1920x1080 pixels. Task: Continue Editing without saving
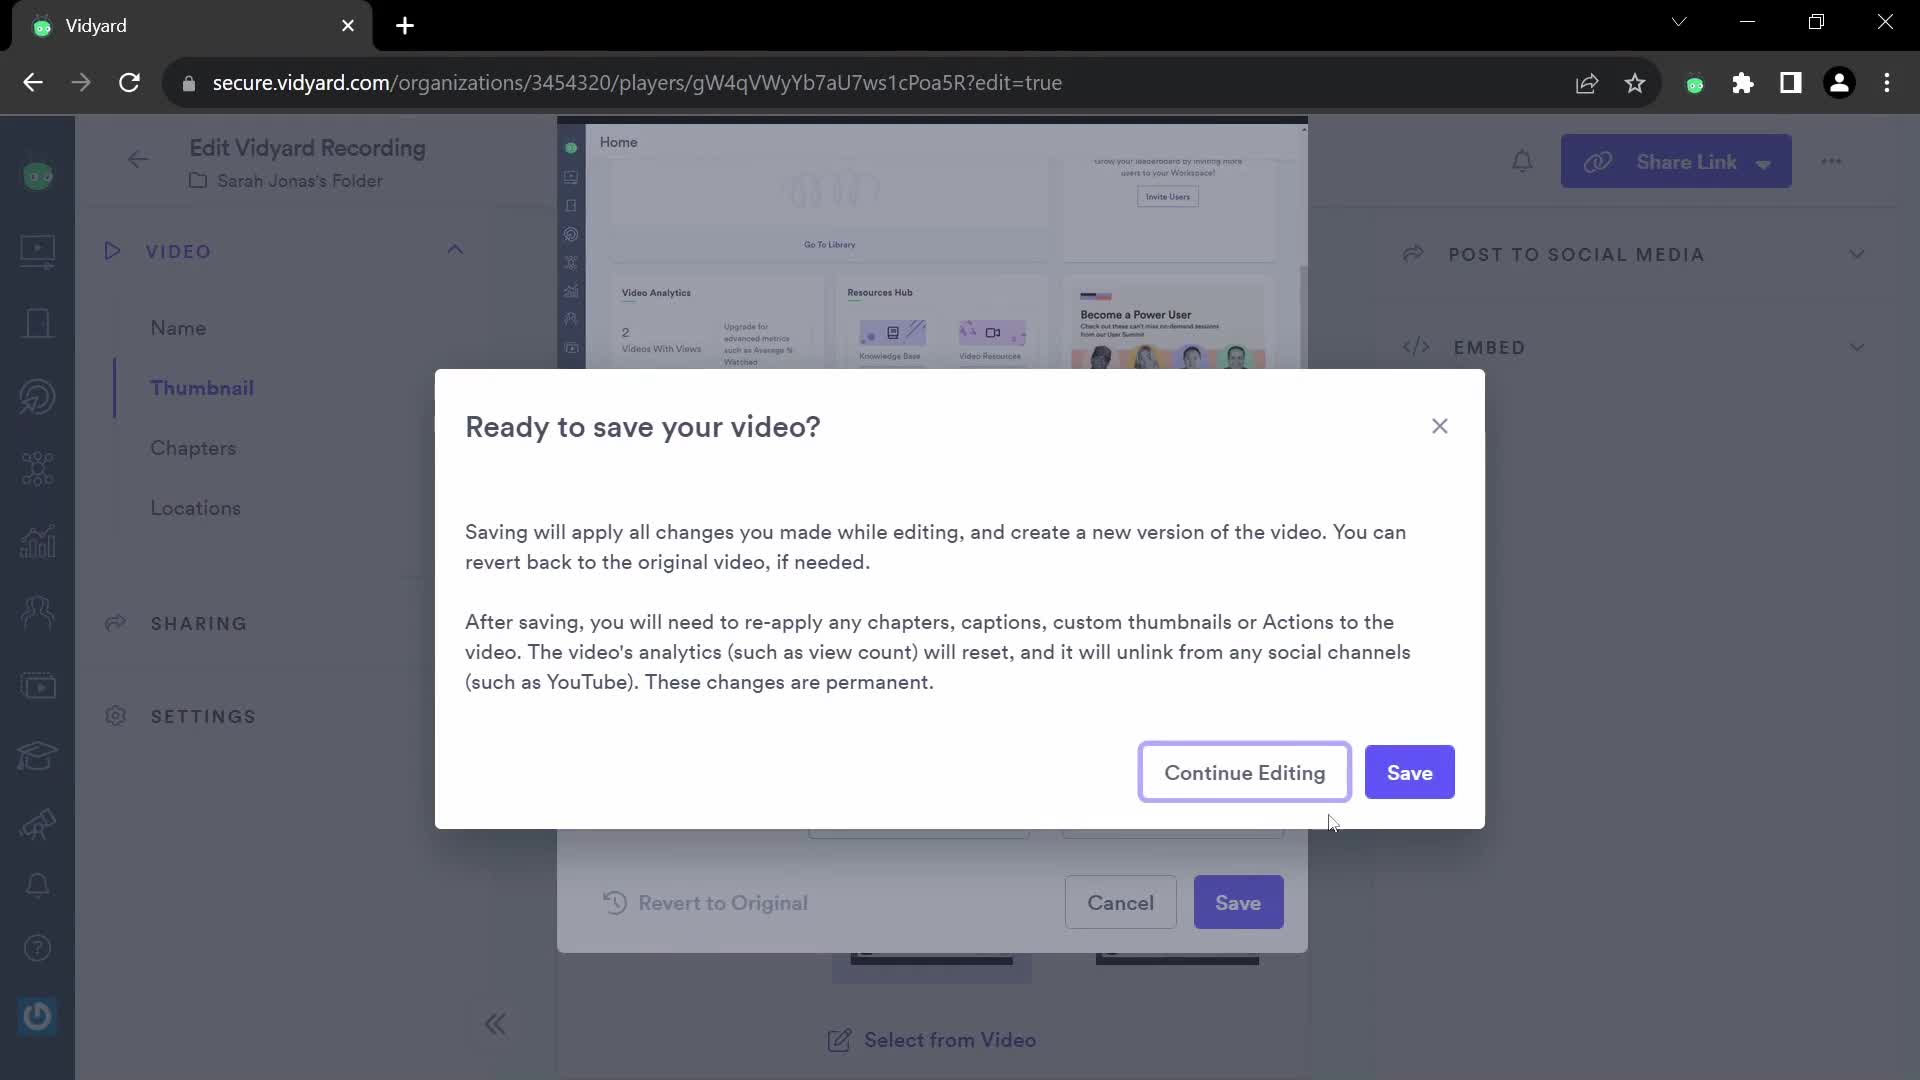[x=1245, y=771]
